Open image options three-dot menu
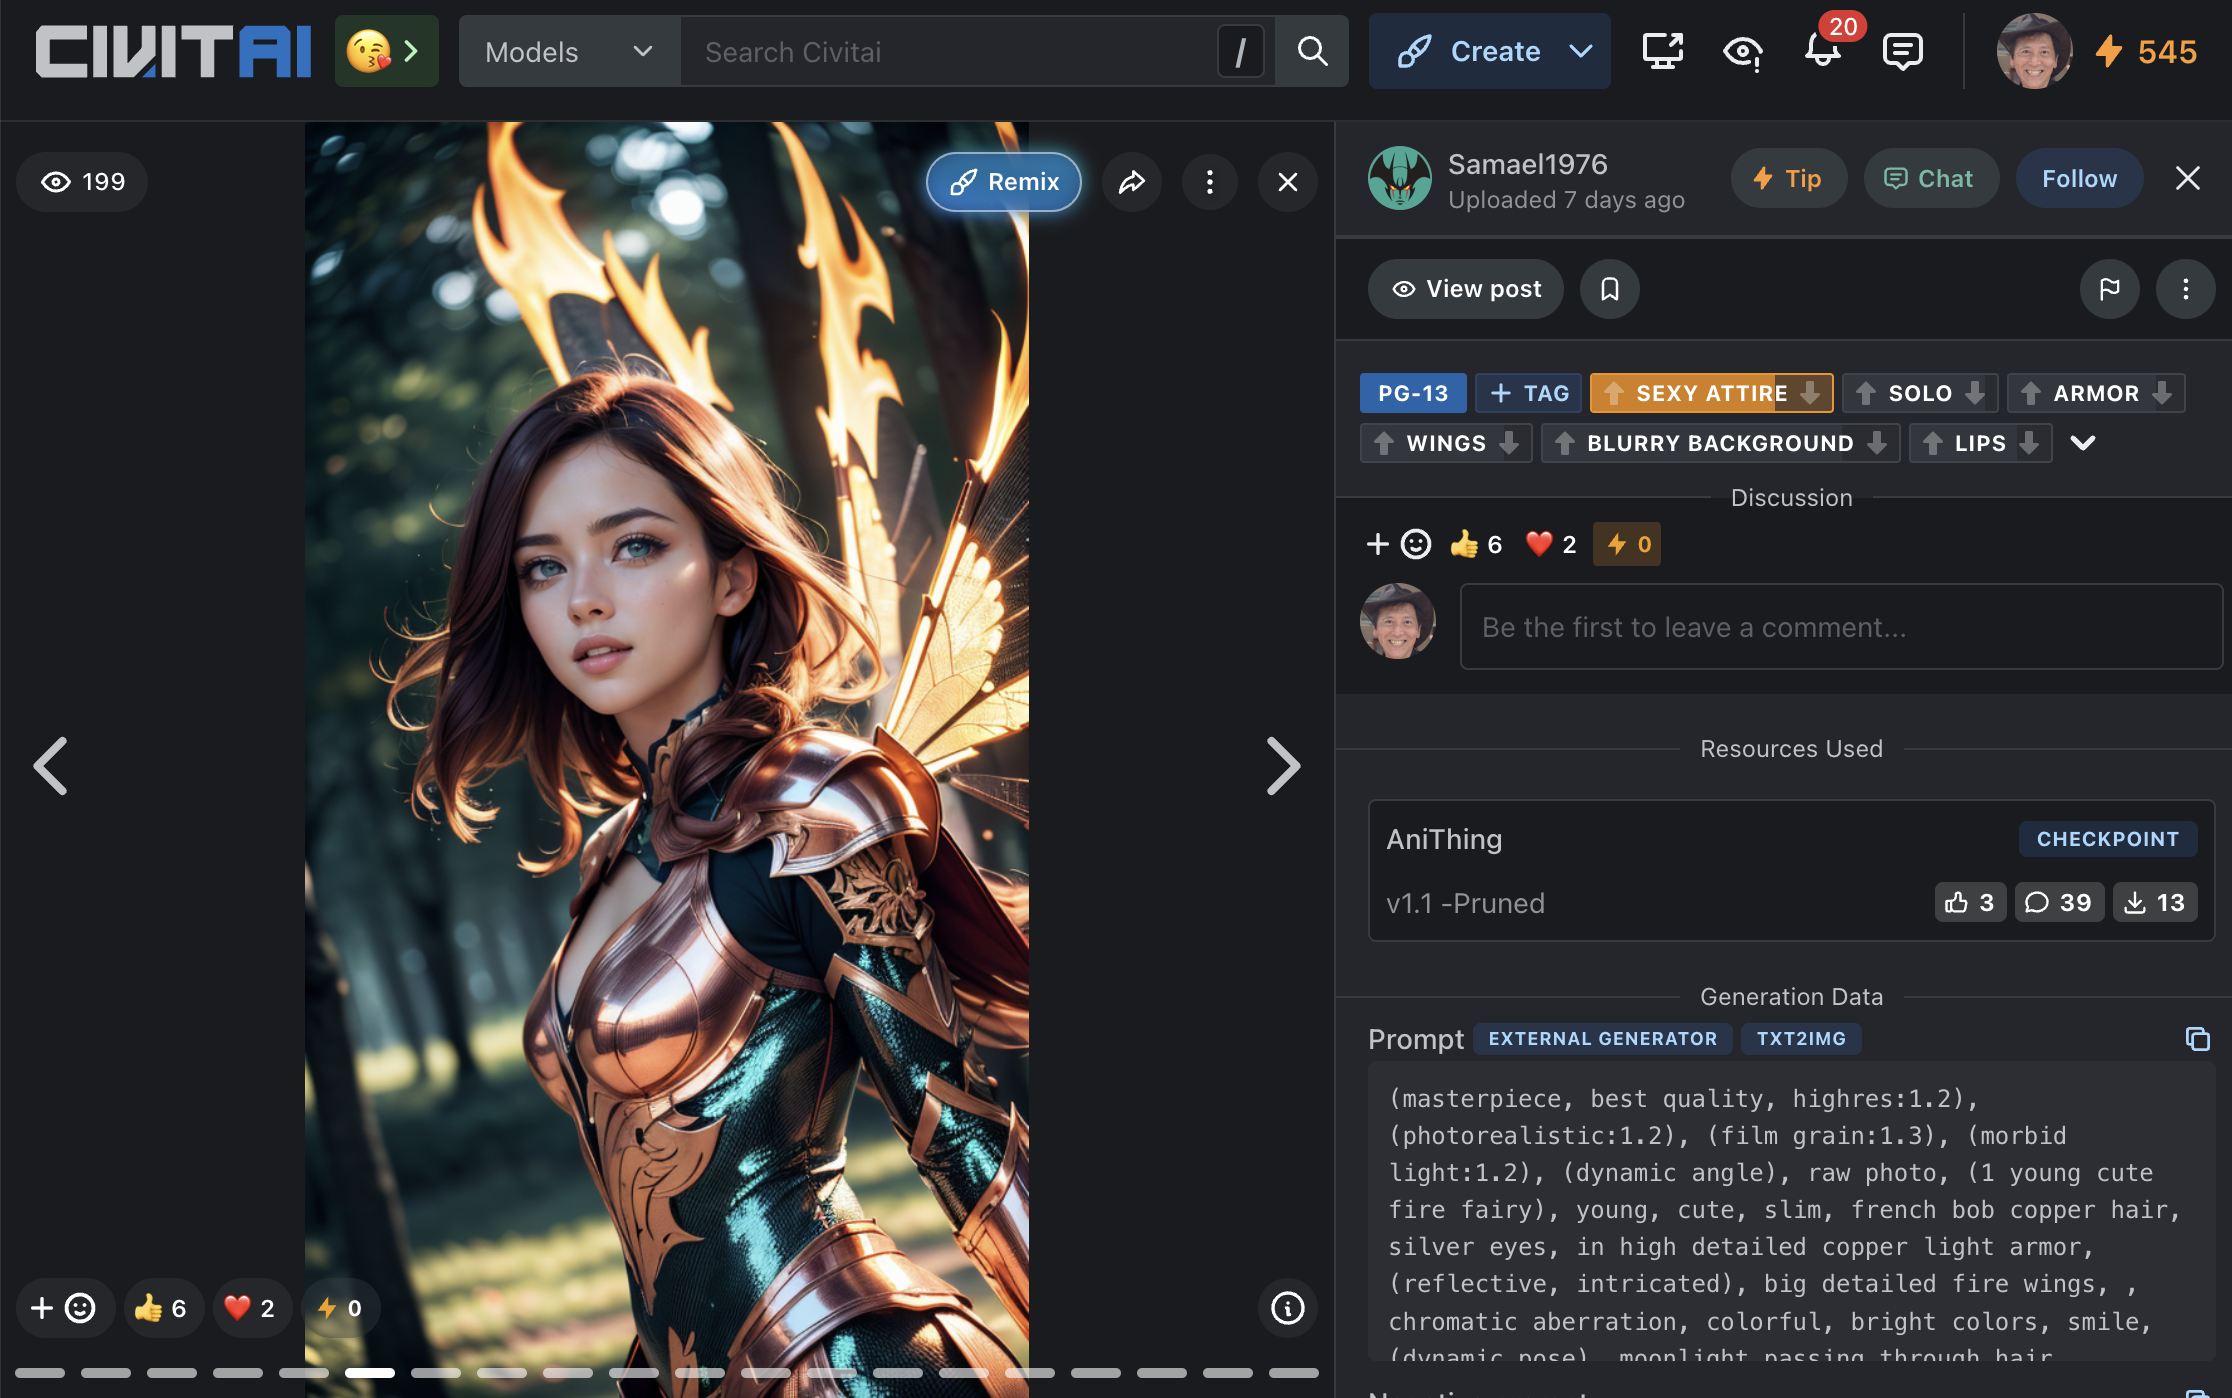 [x=1209, y=182]
